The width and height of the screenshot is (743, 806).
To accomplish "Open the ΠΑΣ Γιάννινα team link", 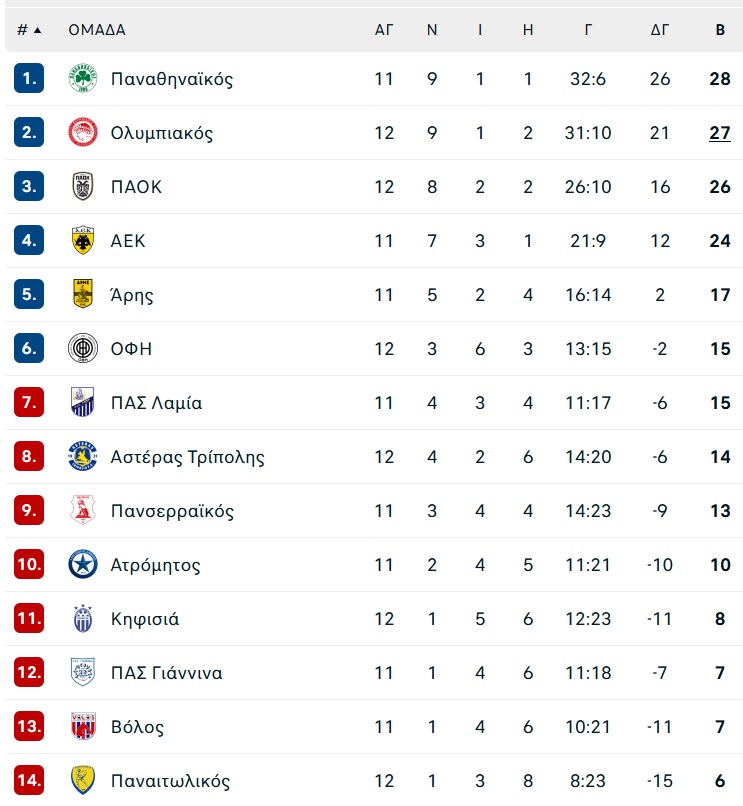I will [x=167, y=673].
